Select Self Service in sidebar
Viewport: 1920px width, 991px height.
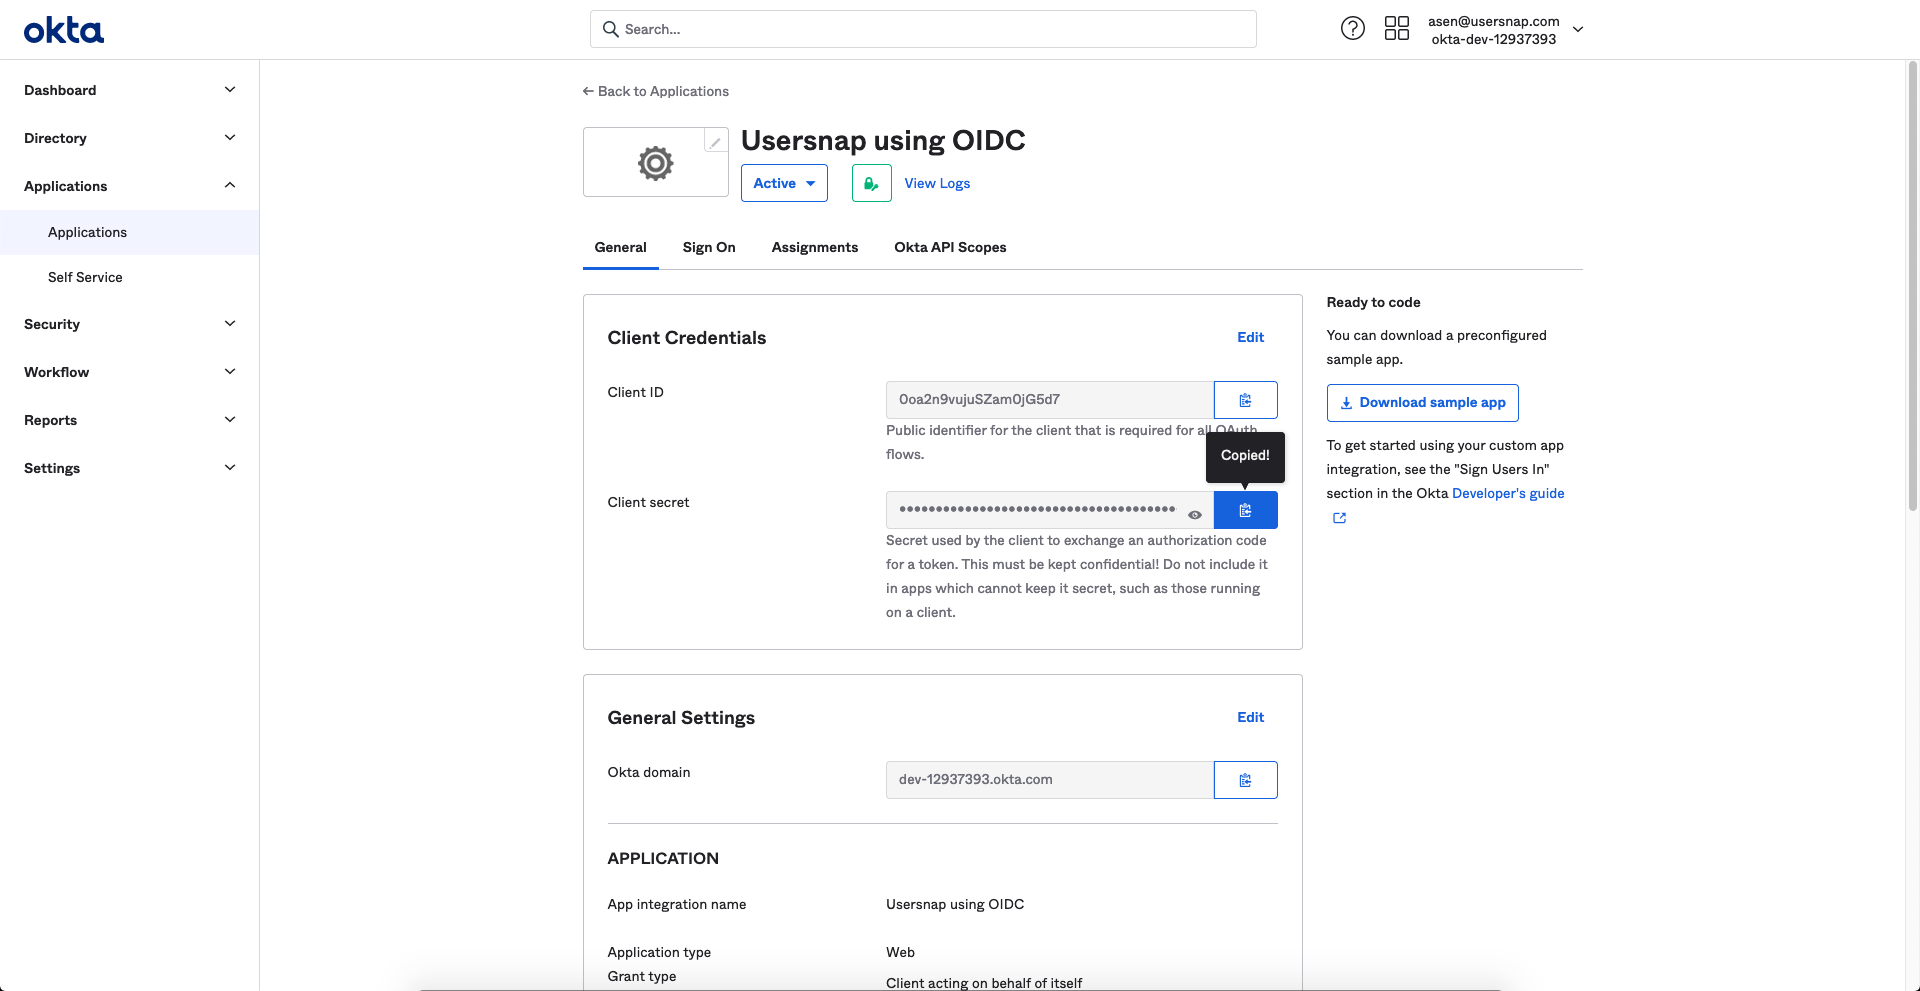tap(130, 277)
